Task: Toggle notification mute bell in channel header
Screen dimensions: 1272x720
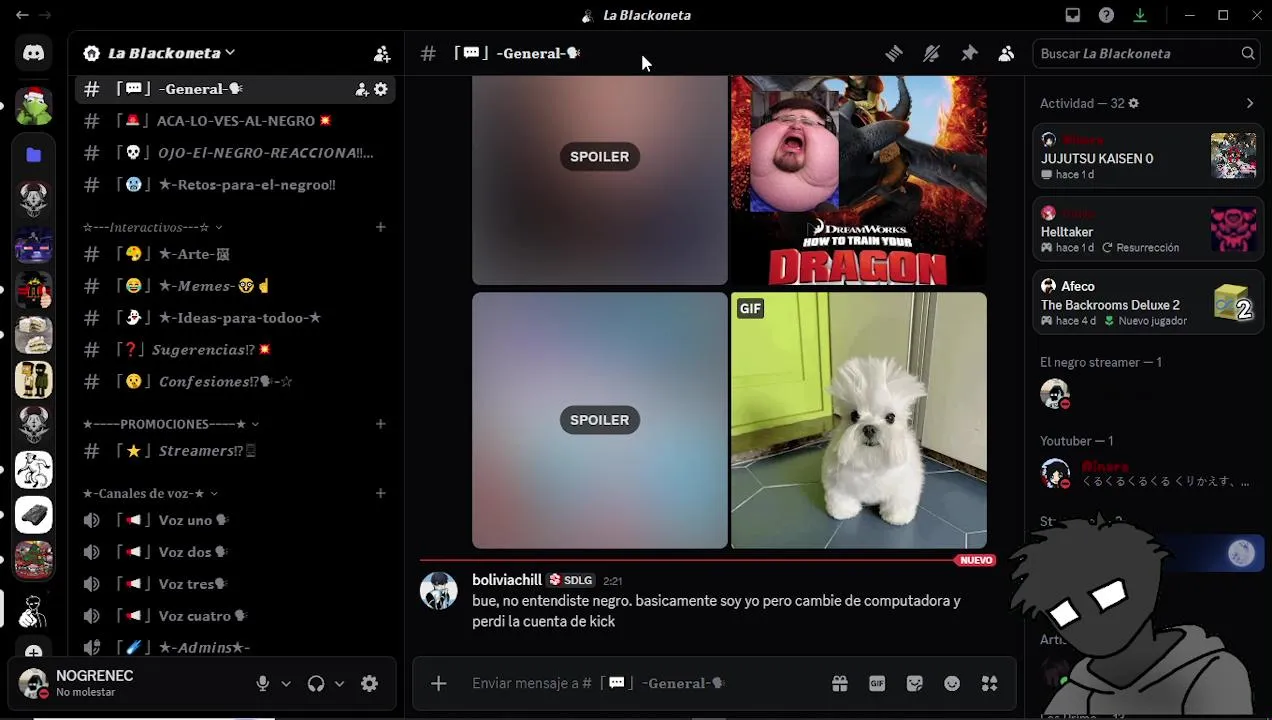Action: pos(931,54)
